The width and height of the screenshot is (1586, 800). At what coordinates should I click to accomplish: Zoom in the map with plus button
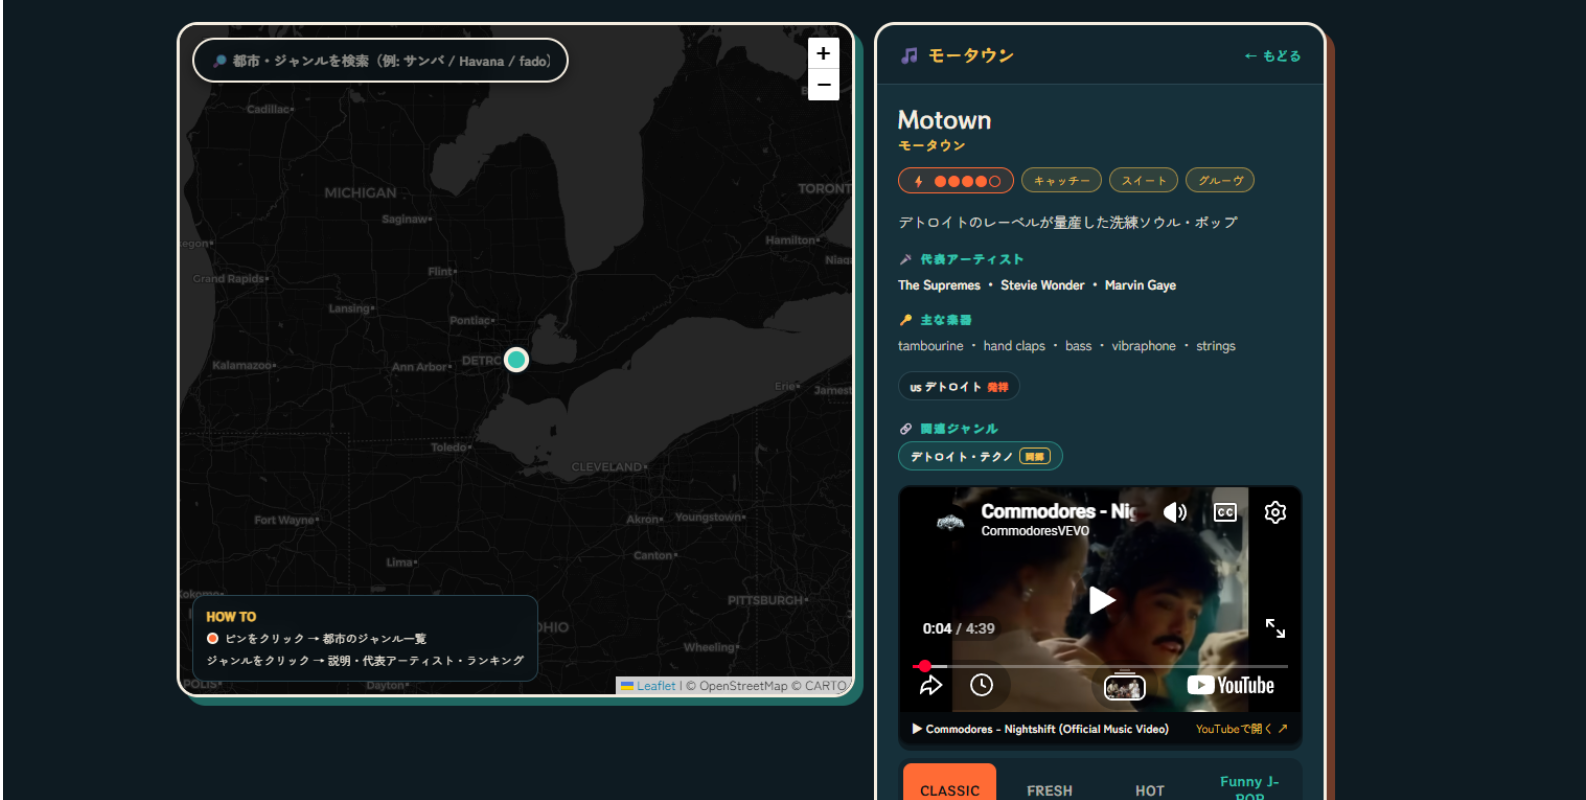coord(823,54)
